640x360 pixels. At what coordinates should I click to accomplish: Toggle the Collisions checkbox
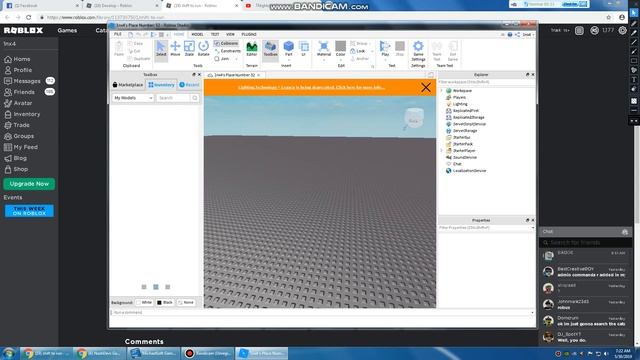227,43
